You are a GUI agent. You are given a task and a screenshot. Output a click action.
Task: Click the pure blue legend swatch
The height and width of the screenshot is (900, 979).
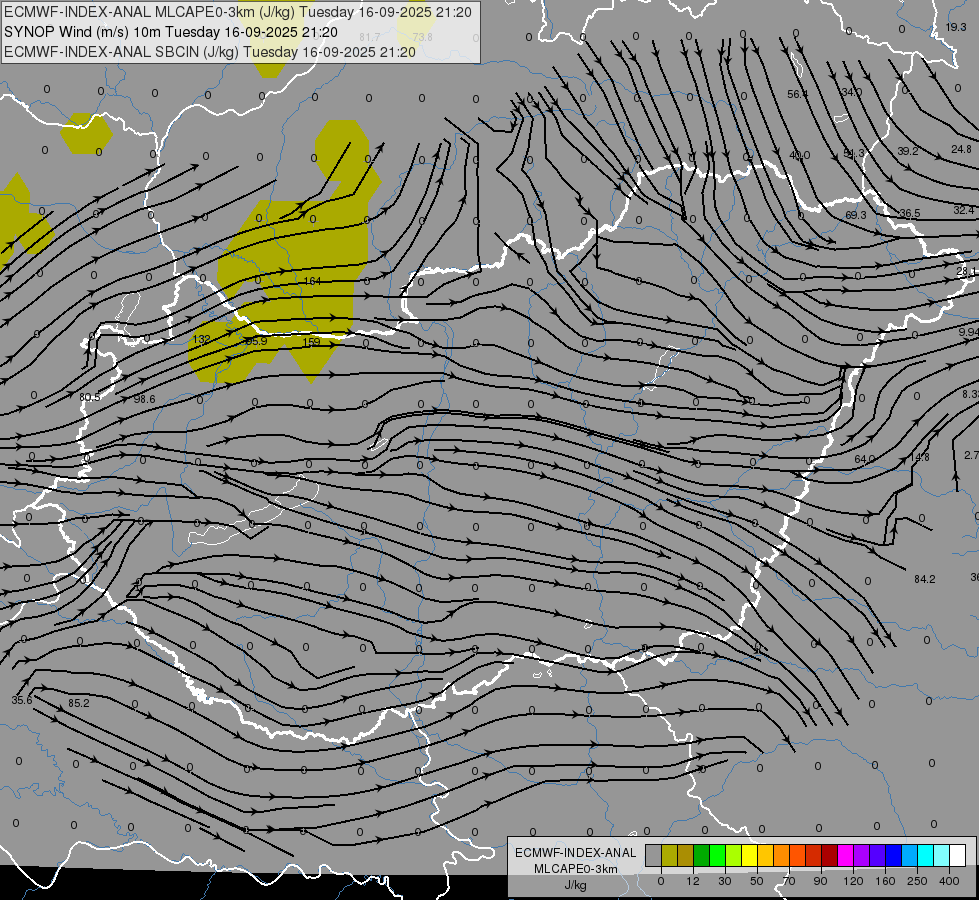coord(894,855)
